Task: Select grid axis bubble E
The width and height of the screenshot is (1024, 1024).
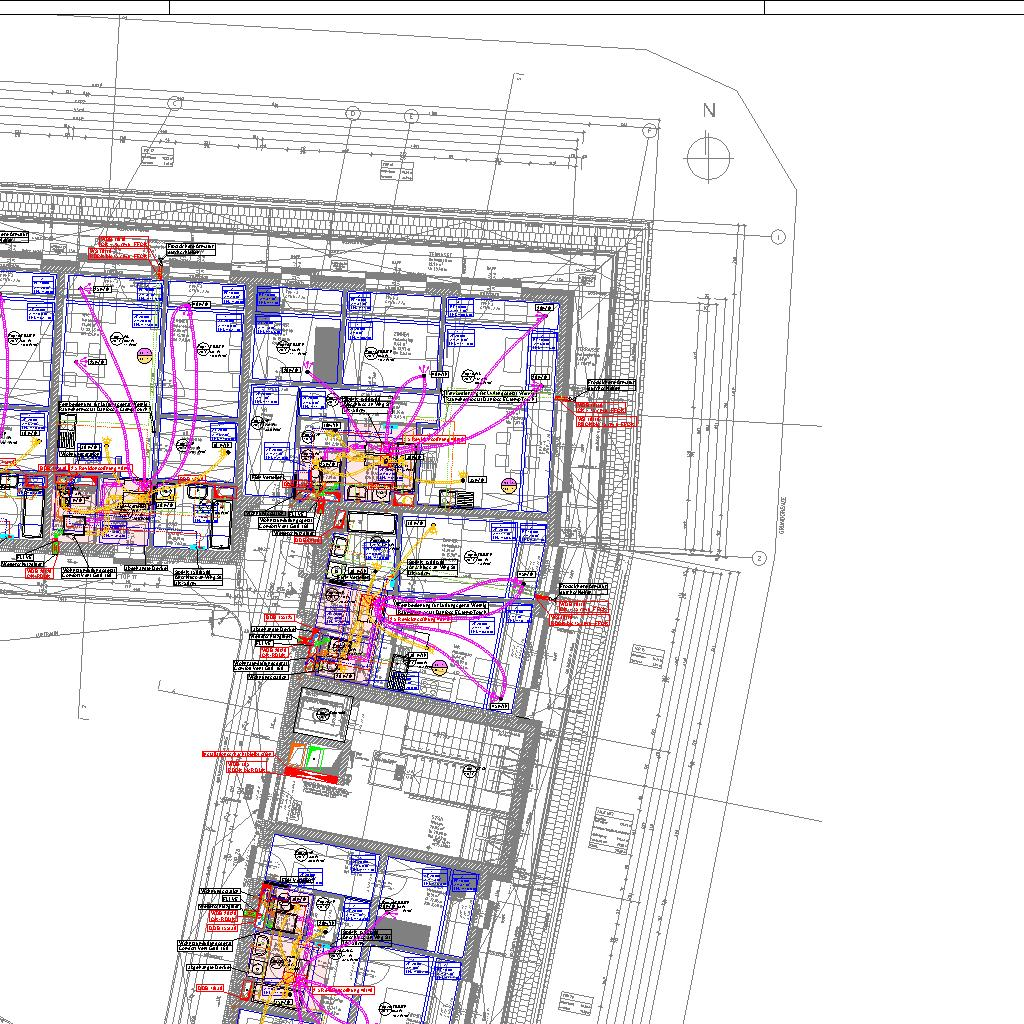Action: pyautogui.click(x=411, y=116)
